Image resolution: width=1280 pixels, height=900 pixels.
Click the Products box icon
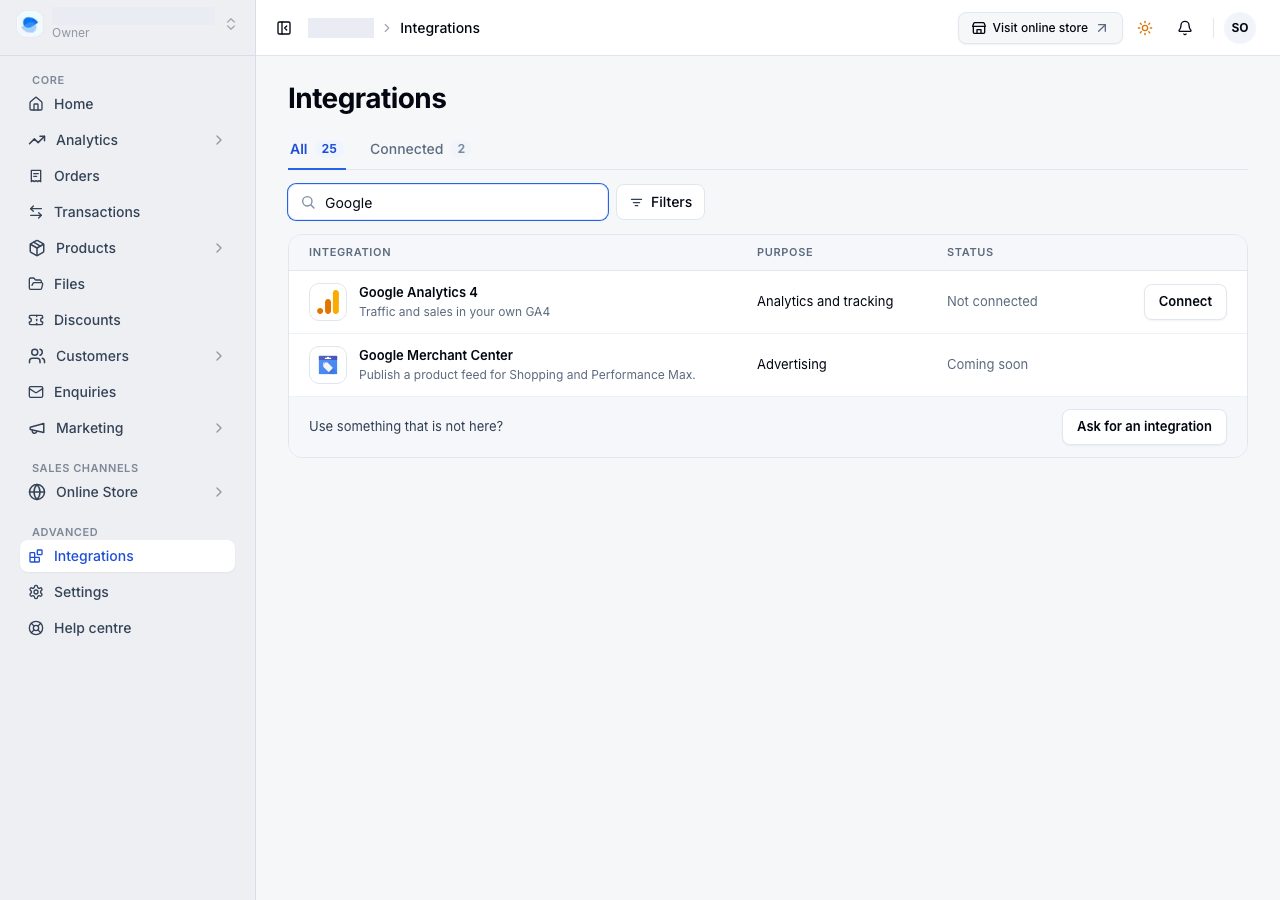click(37, 248)
